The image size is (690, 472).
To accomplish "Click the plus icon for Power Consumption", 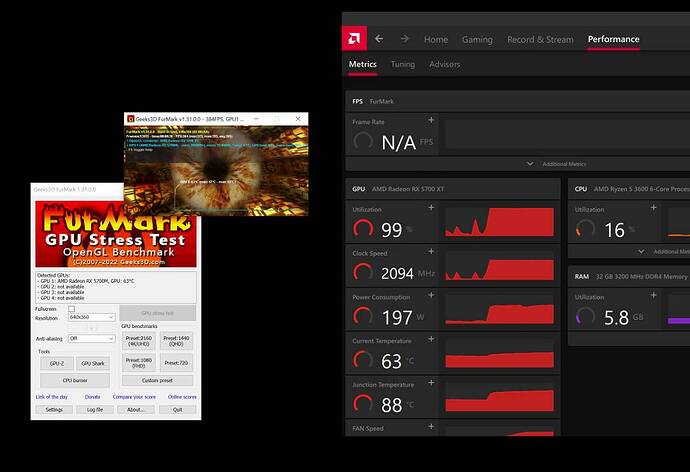I will point(431,295).
